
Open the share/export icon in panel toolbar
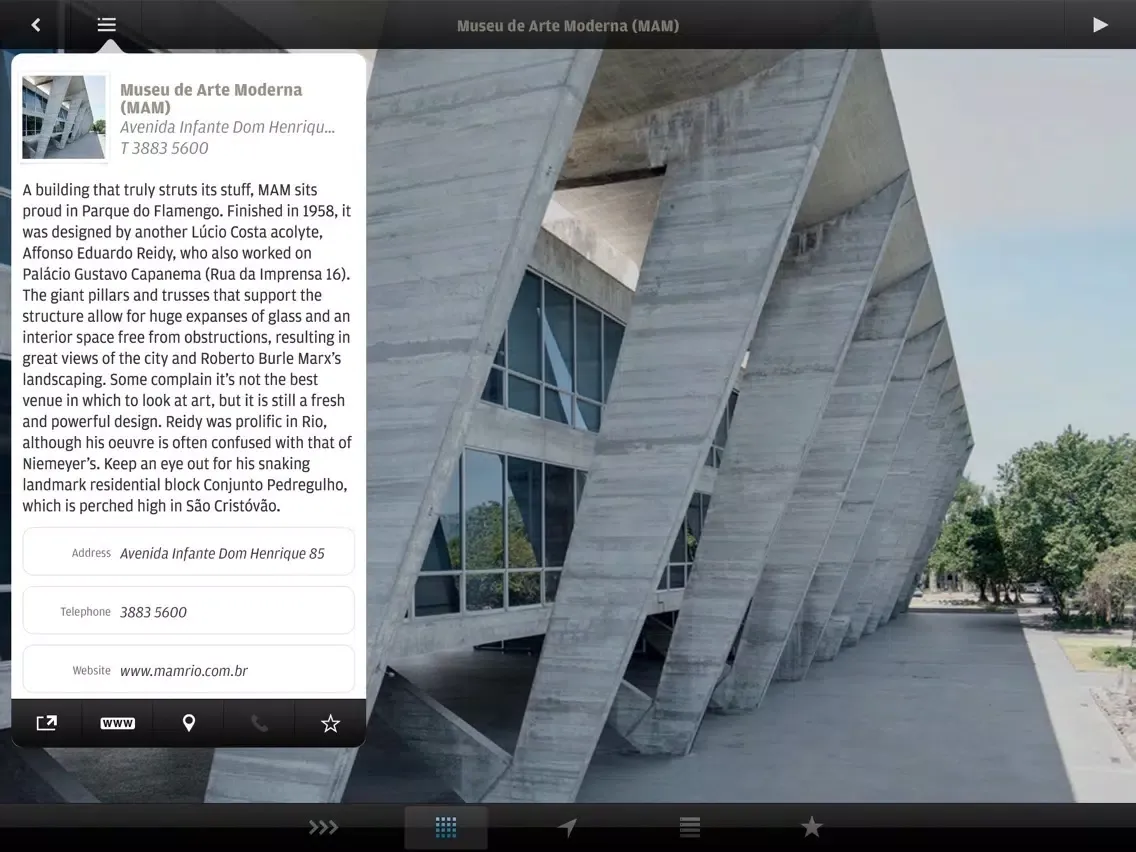pyautogui.click(x=46, y=723)
